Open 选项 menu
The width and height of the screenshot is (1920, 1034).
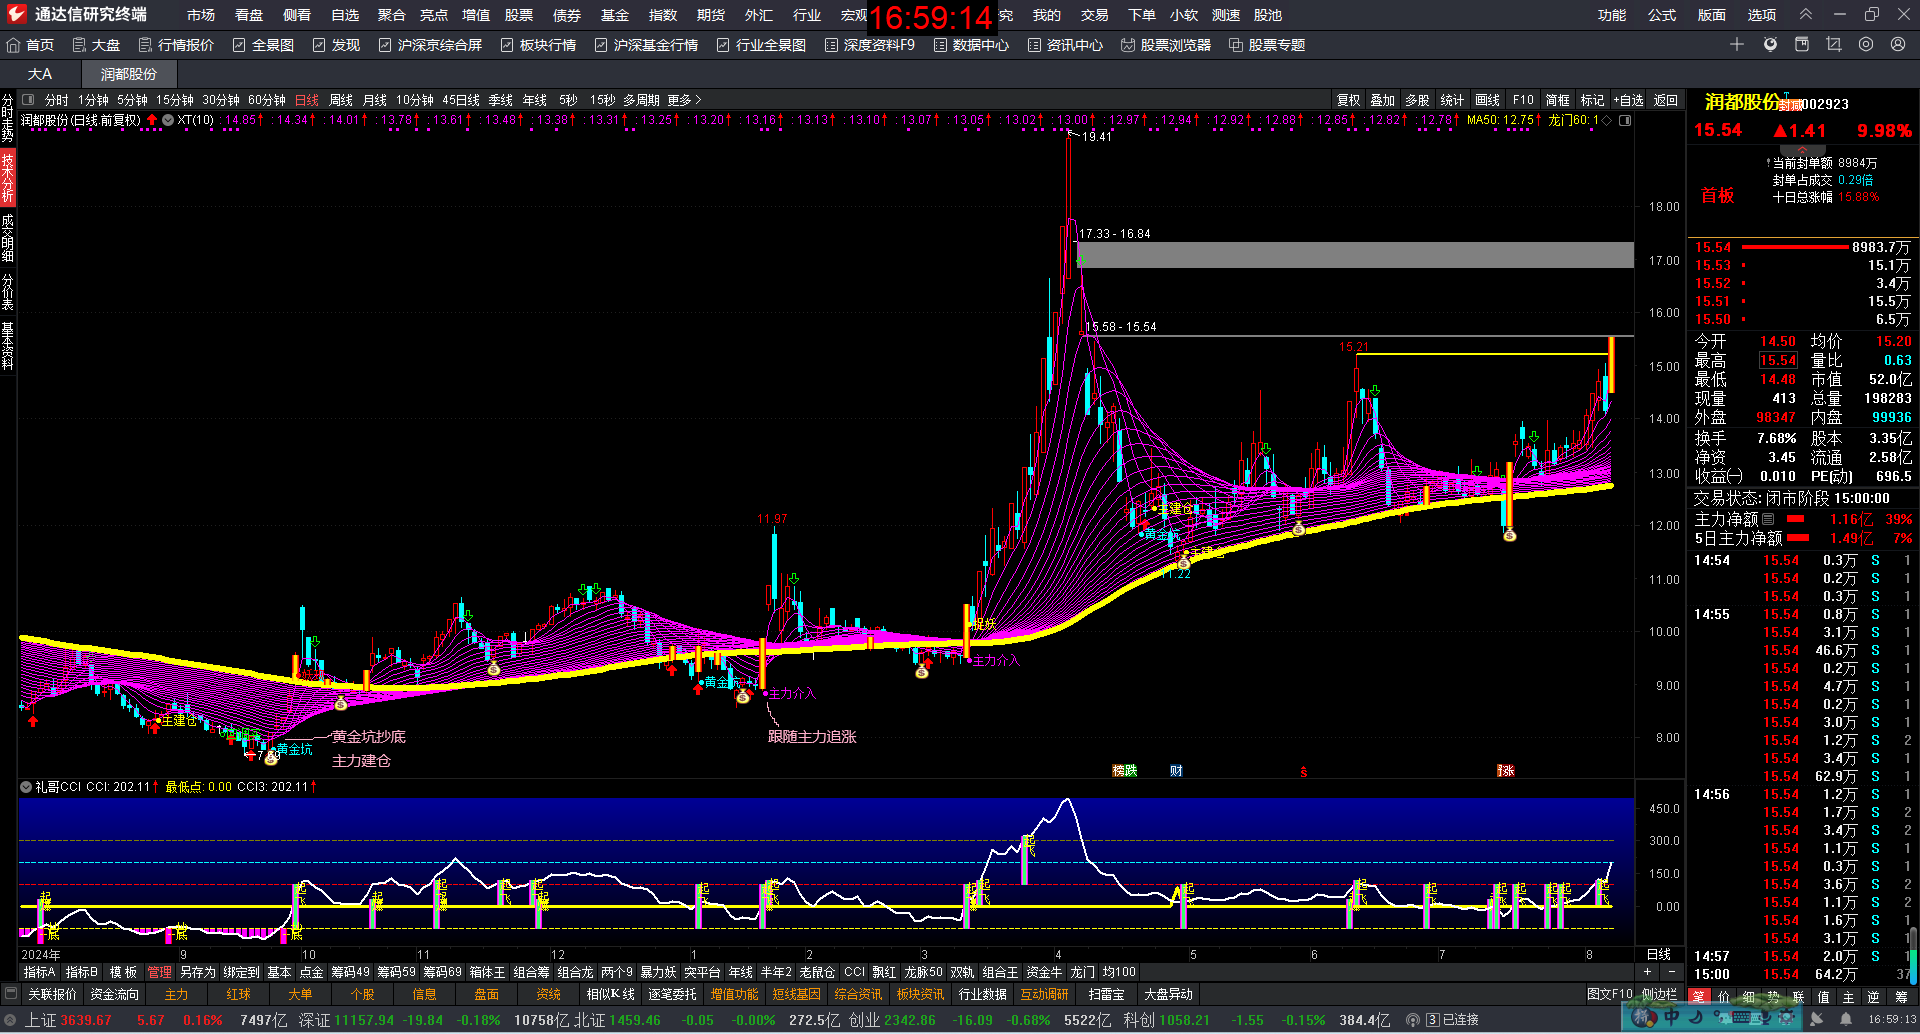click(x=1762, y=15)
